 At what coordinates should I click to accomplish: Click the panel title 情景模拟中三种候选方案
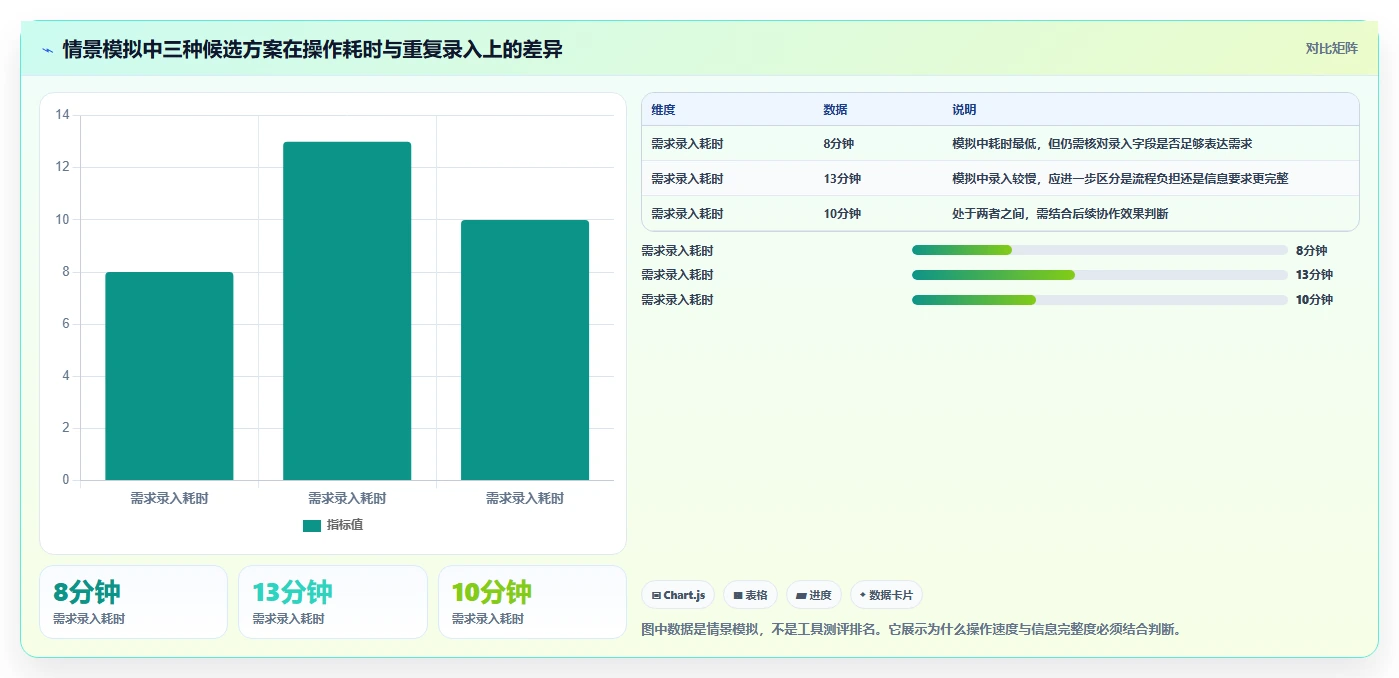point(313,49)
